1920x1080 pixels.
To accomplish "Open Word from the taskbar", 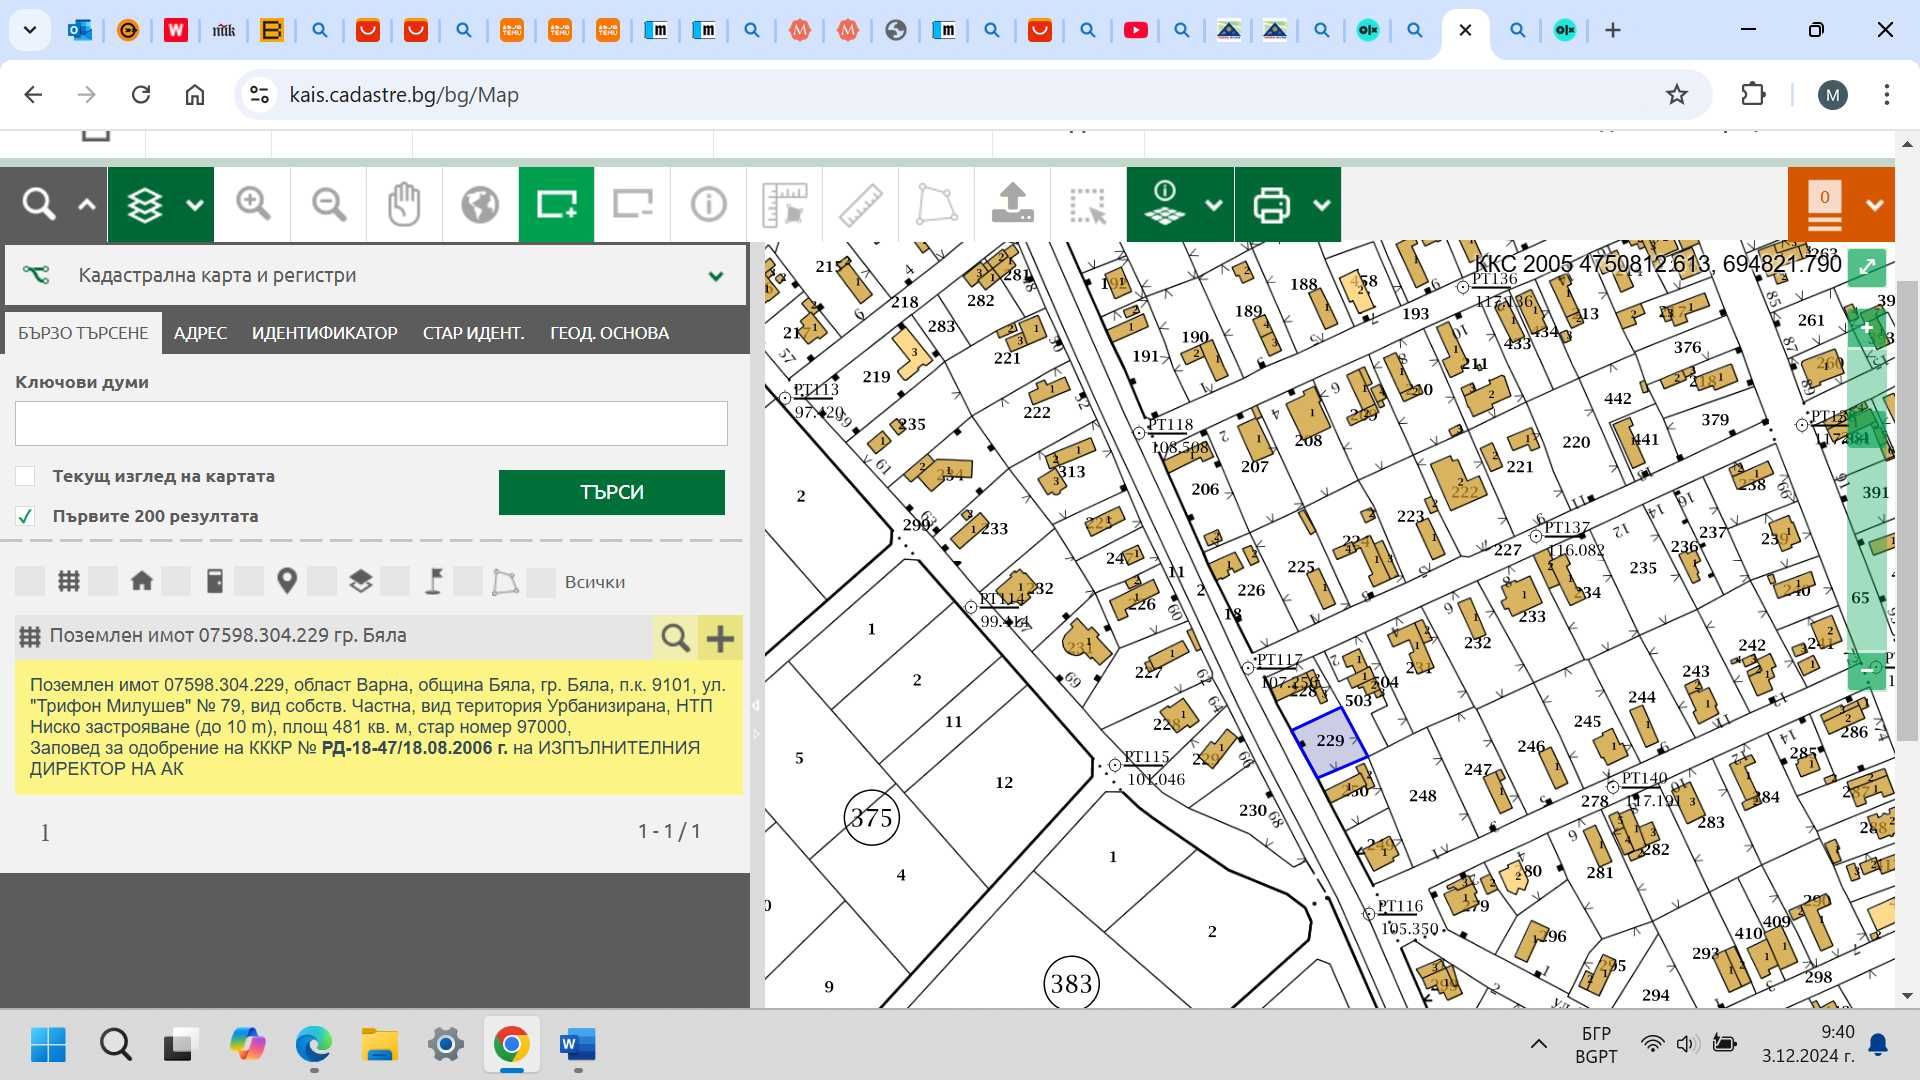I will tap(578, 1045).
